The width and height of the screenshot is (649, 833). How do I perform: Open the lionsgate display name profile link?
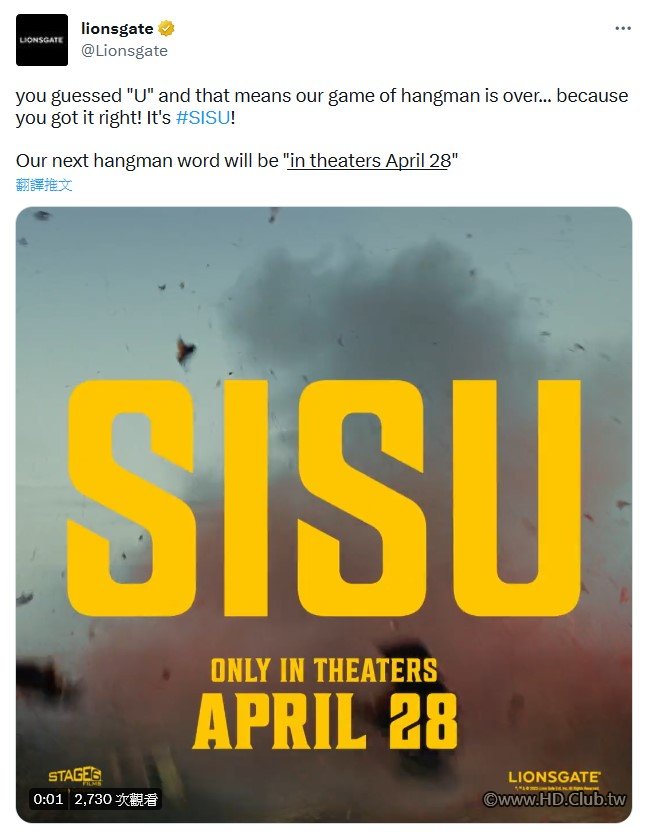click(117, 29)
